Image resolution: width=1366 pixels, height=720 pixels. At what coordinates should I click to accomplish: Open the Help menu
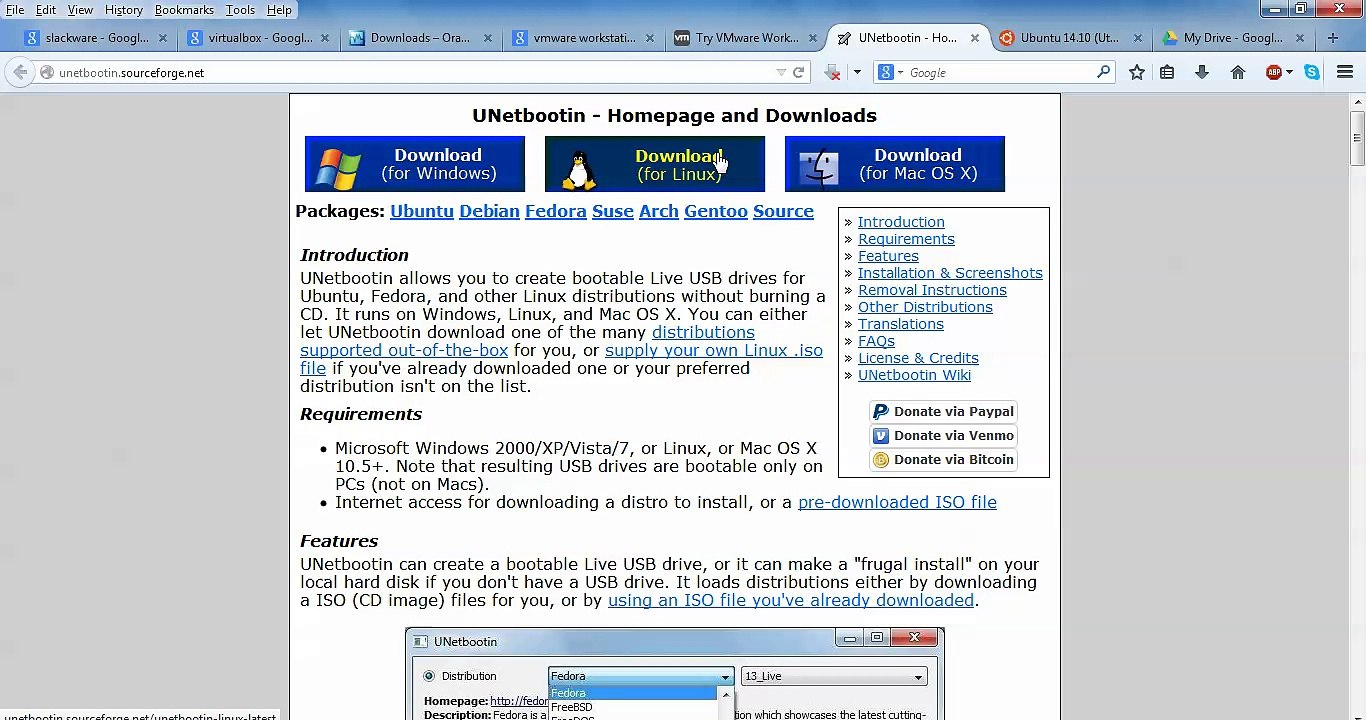[x=279, y=10]
